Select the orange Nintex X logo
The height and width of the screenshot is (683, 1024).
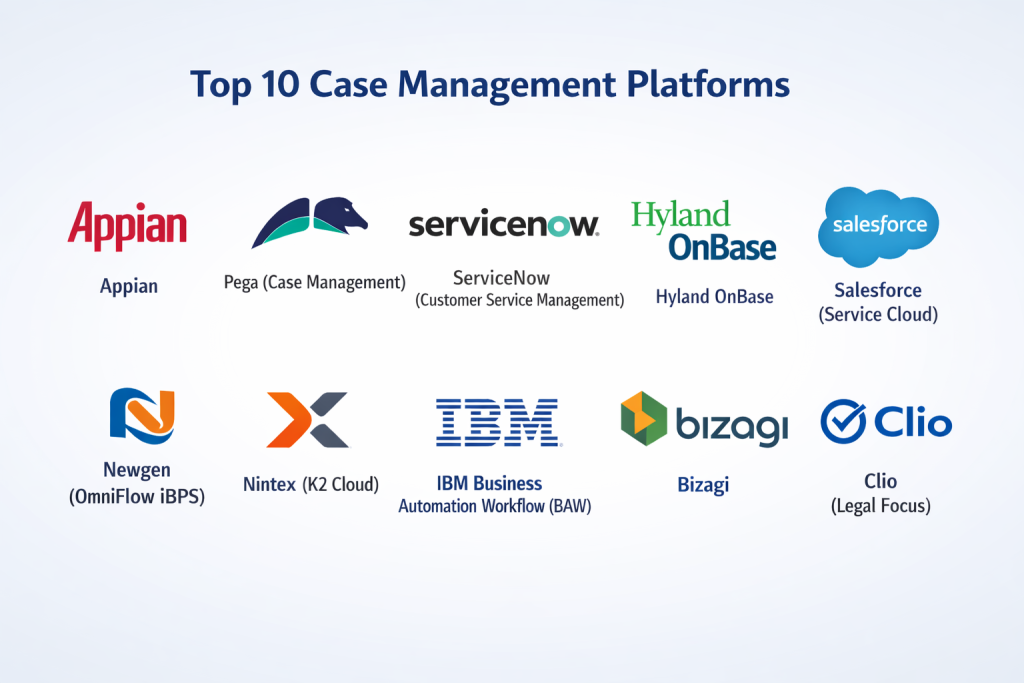pos(307,420)
